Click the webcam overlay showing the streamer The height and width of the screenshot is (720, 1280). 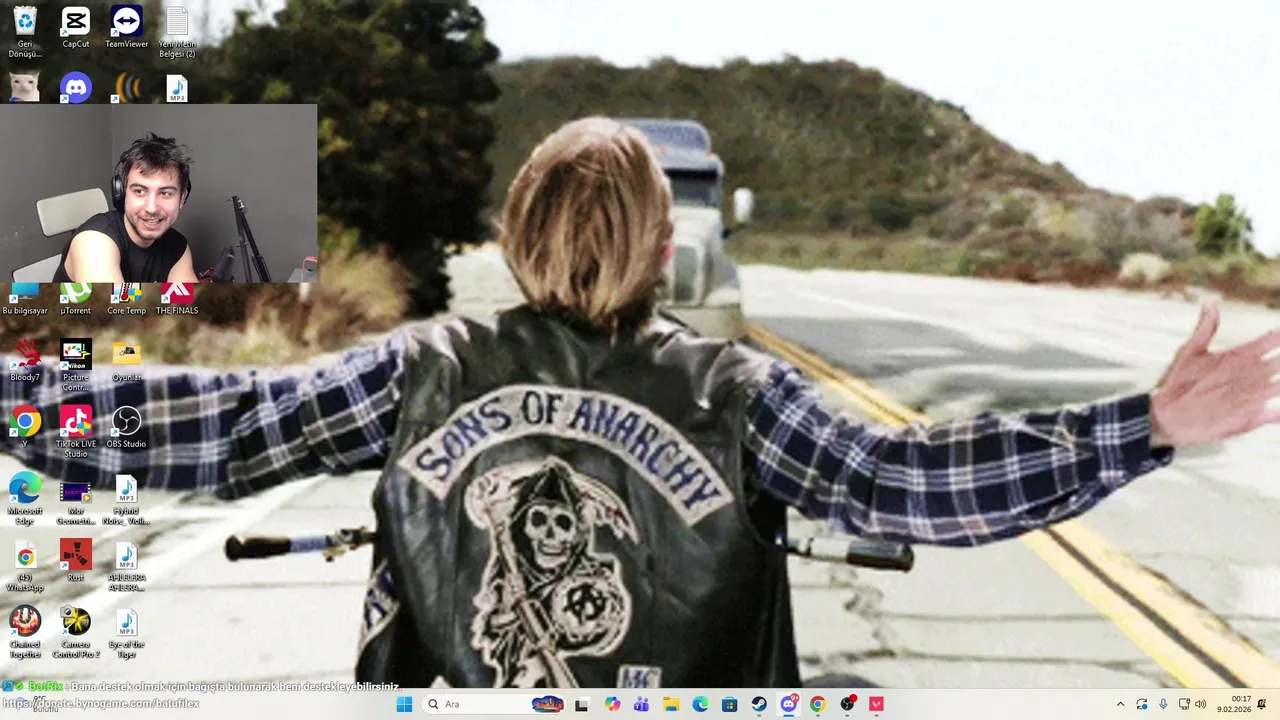pyautogui.click(x=159, y=193)
